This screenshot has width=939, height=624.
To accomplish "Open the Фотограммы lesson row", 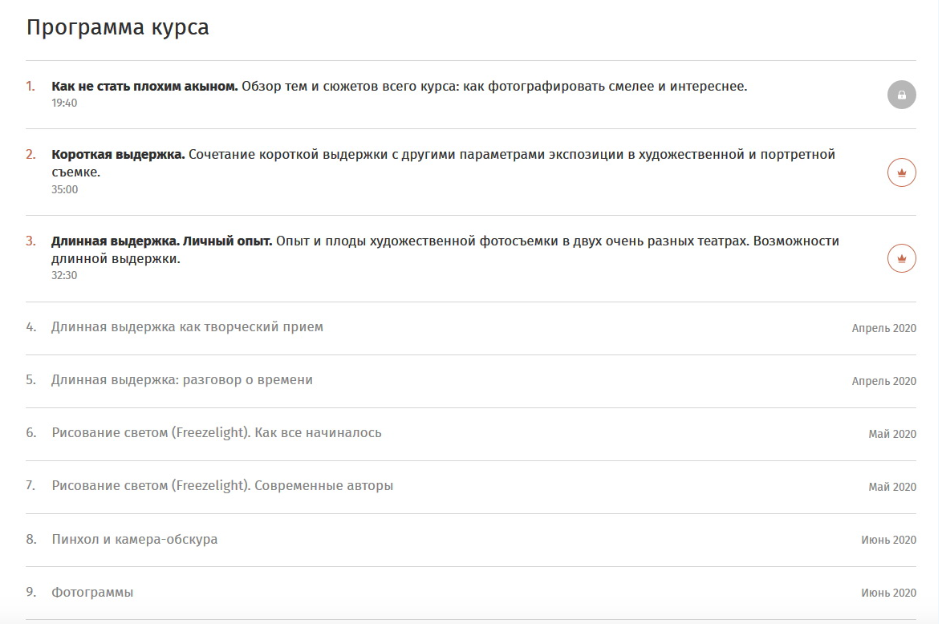I will [x=92, y=592].
